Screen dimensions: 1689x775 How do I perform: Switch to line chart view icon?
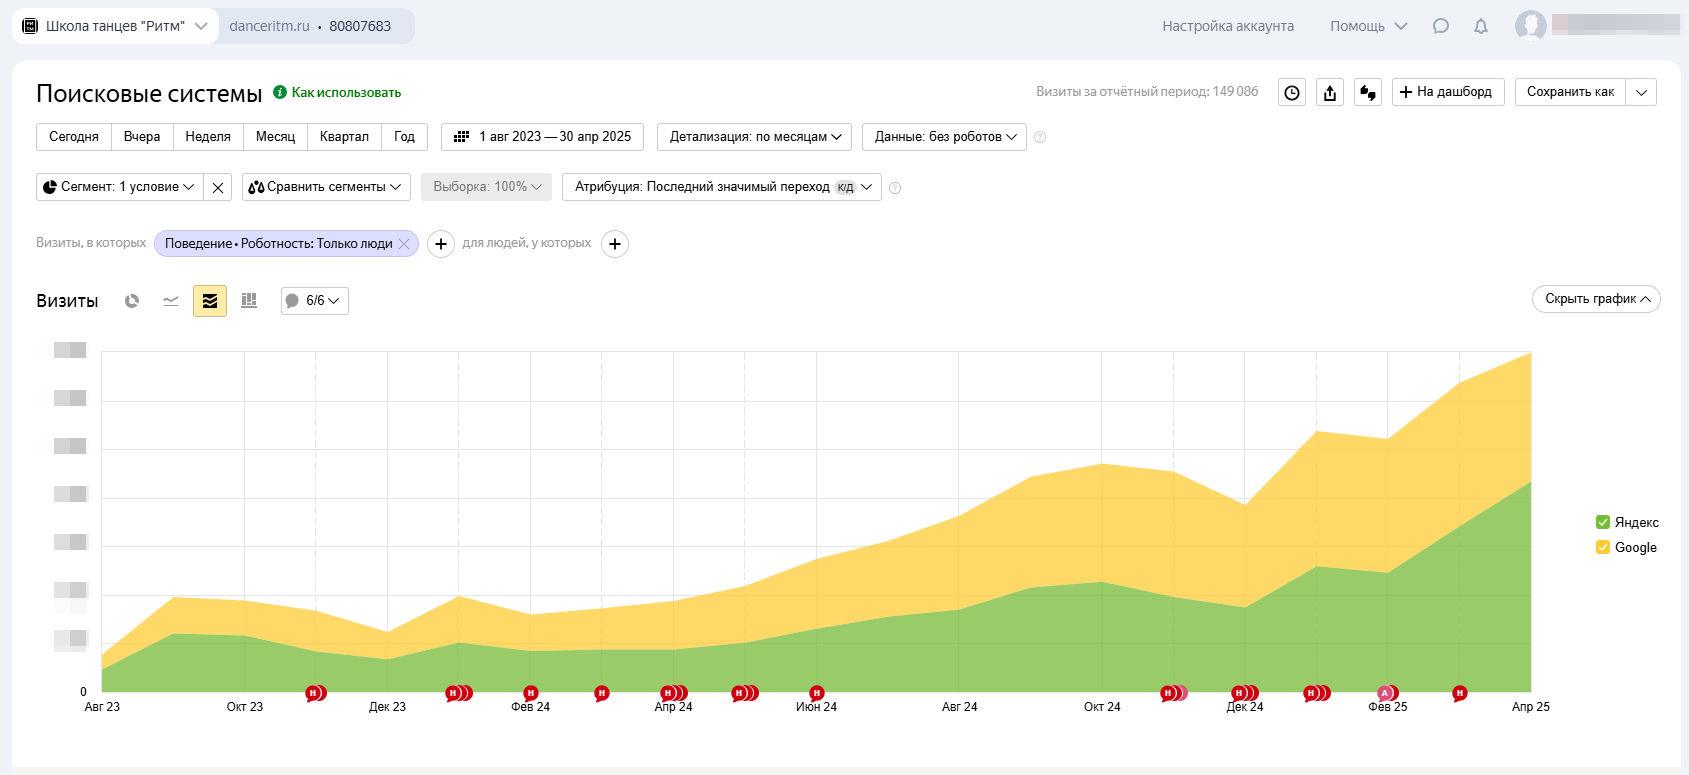pyautogui.click(x=171, y=301)
